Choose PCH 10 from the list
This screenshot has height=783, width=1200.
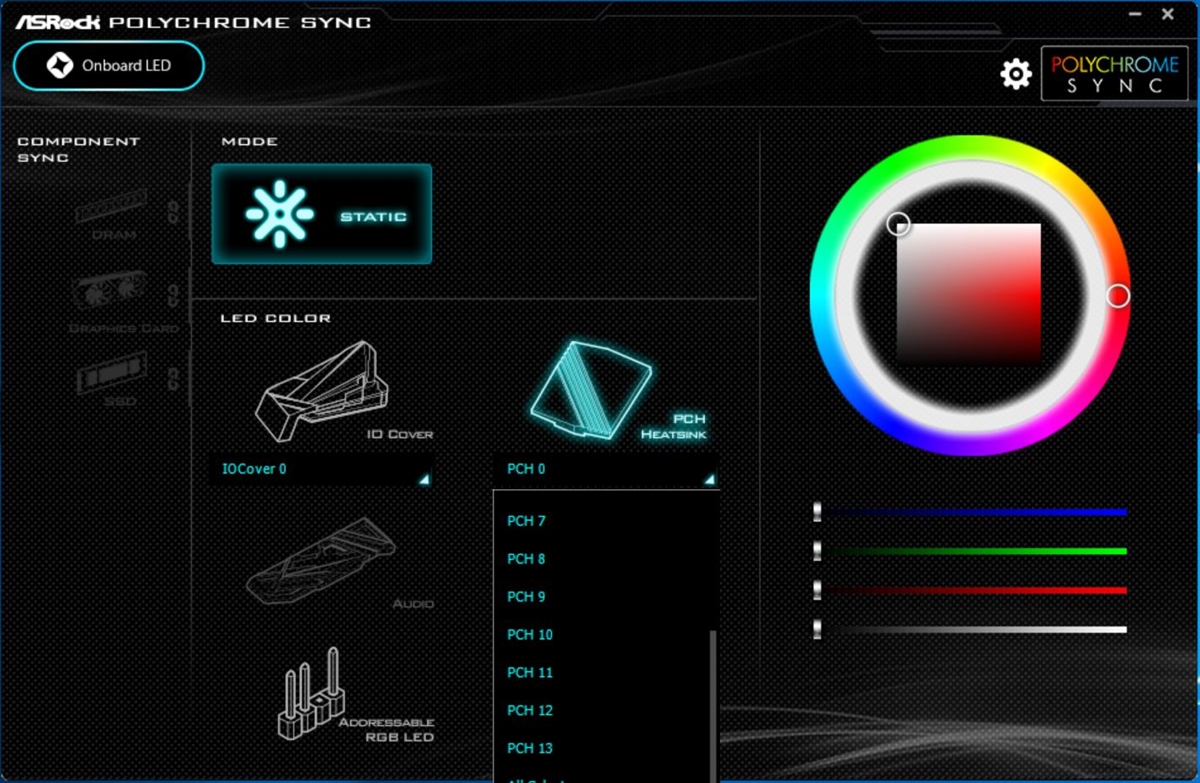coord(529,635)
